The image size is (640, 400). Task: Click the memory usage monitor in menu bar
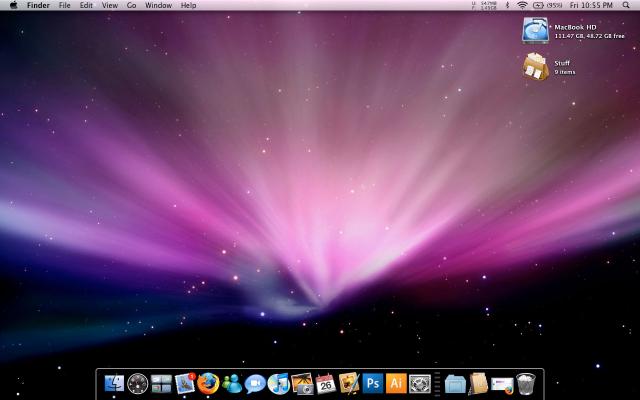484,5
